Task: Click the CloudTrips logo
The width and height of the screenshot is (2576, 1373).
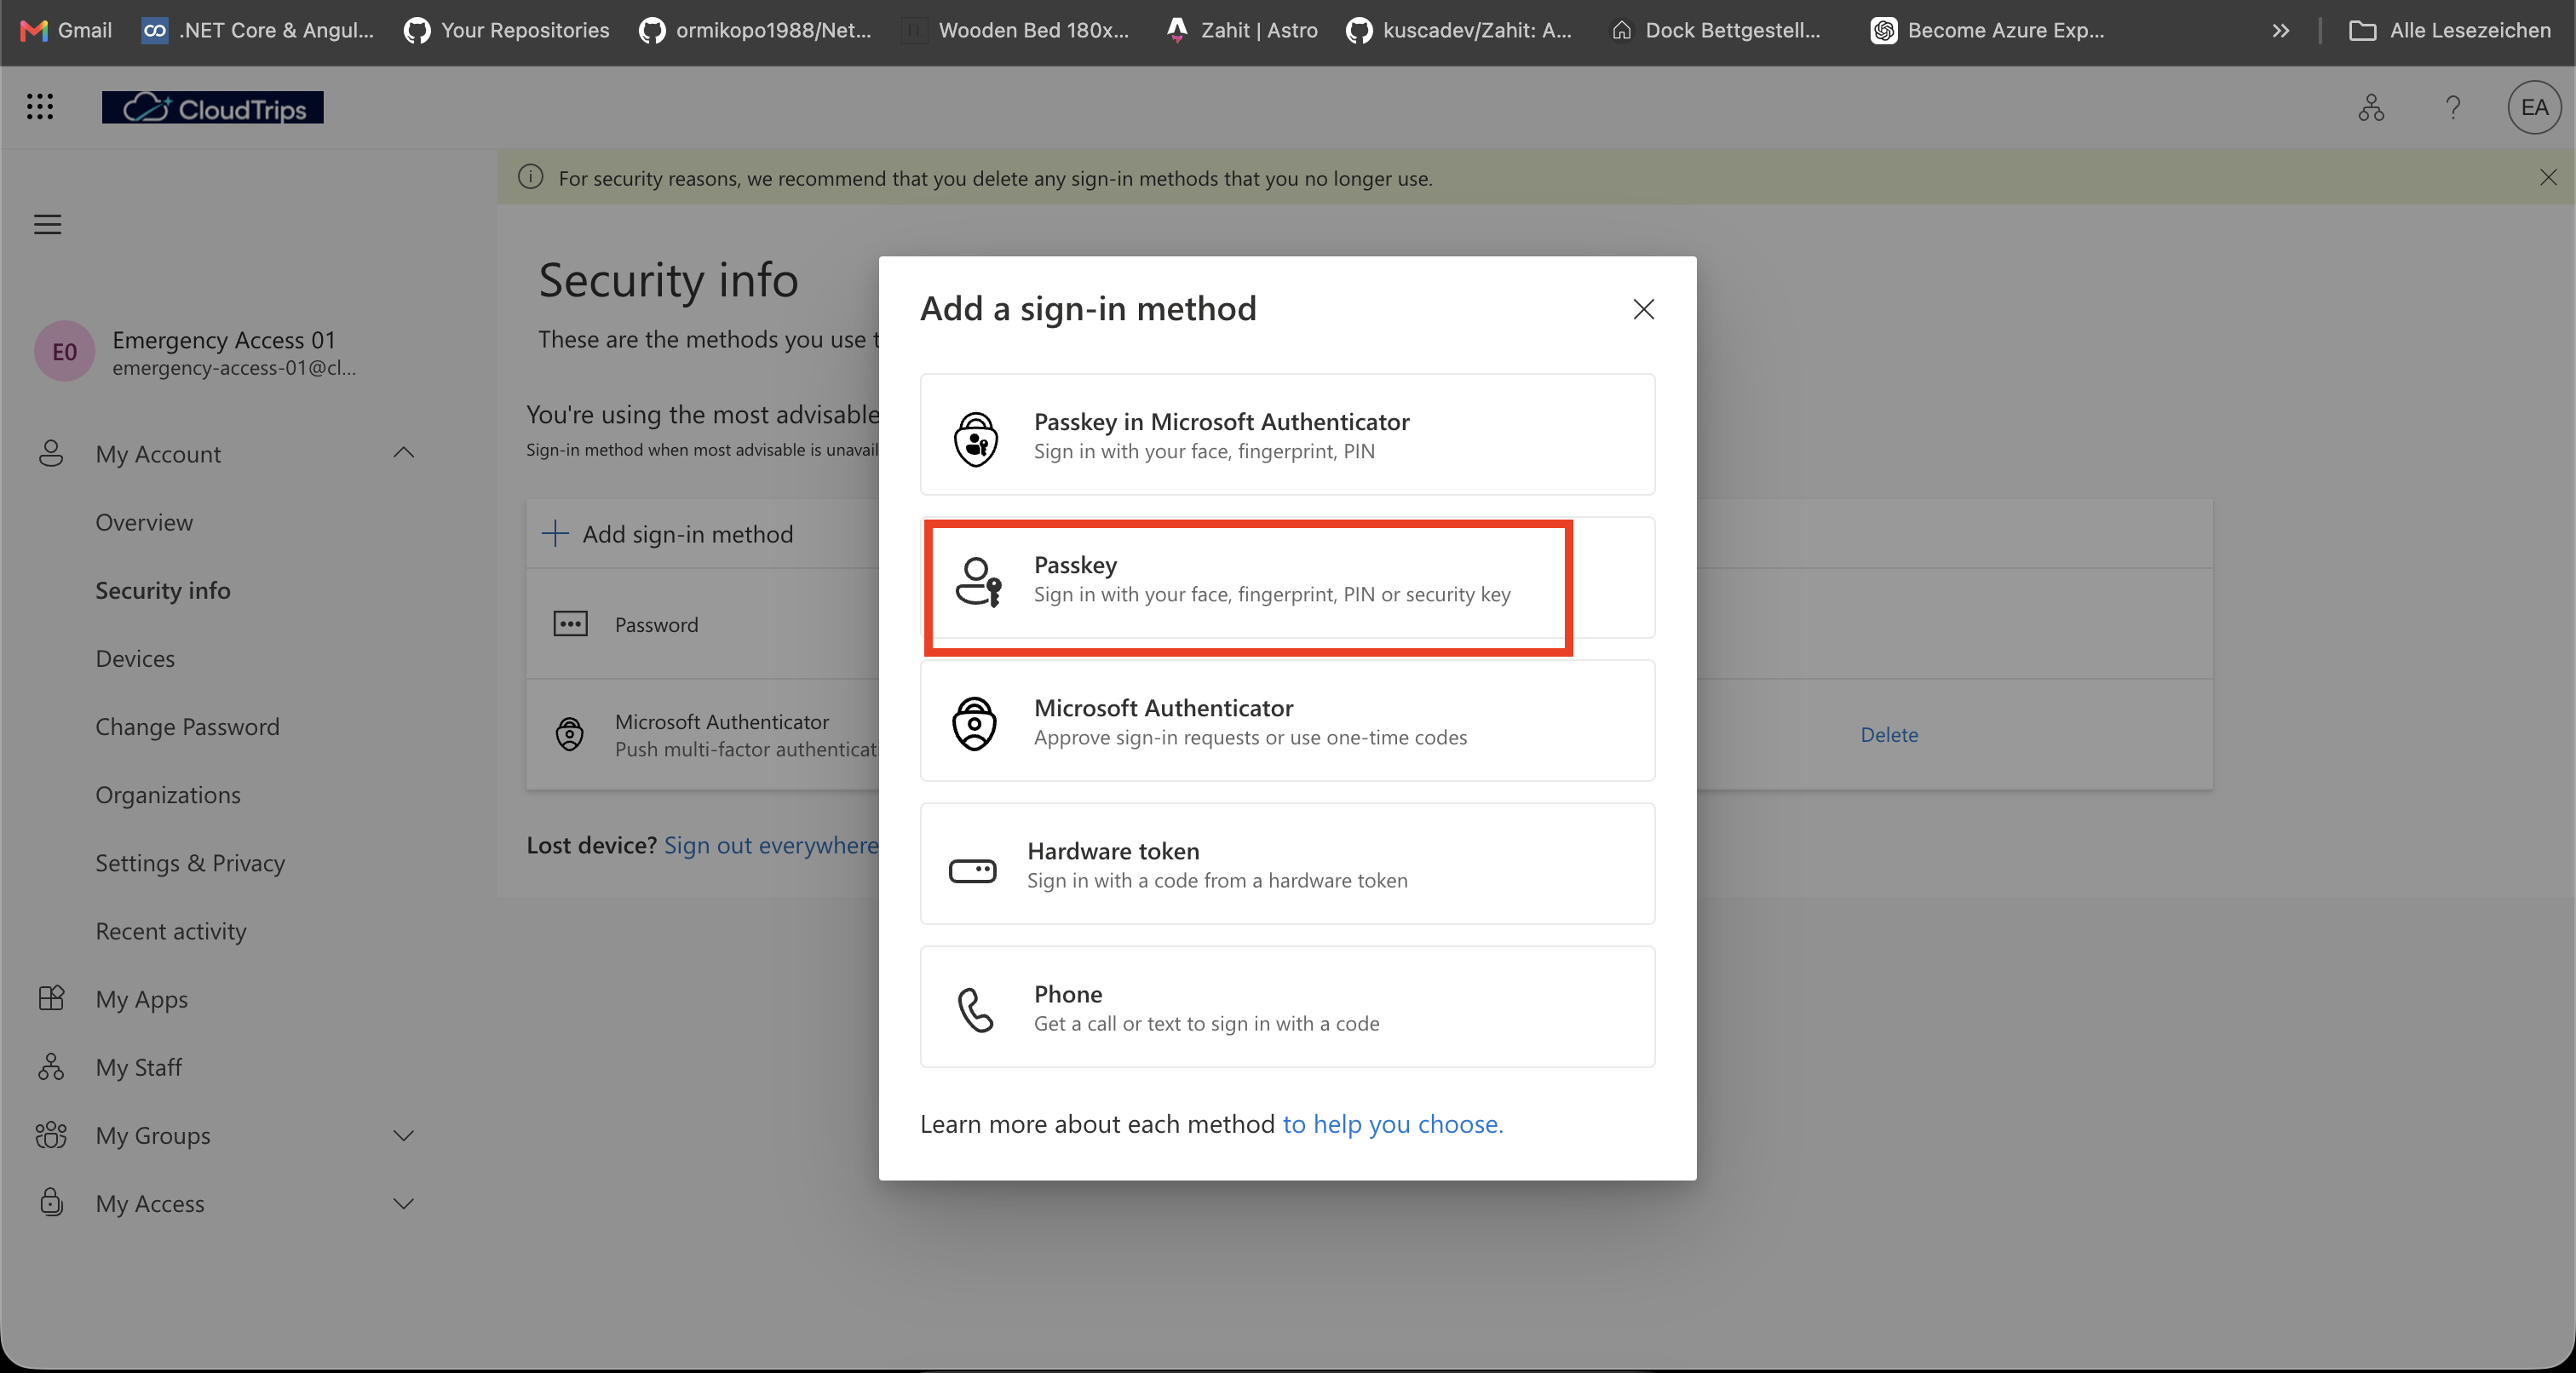Action: point(213,107)
